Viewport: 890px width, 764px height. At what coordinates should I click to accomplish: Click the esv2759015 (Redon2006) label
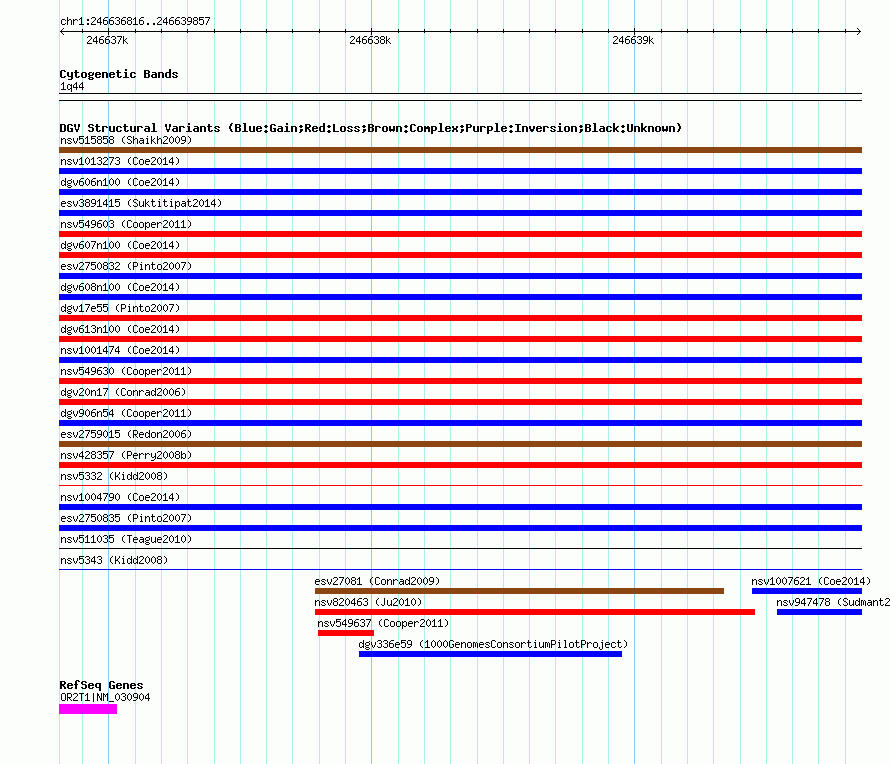(126, 434)
